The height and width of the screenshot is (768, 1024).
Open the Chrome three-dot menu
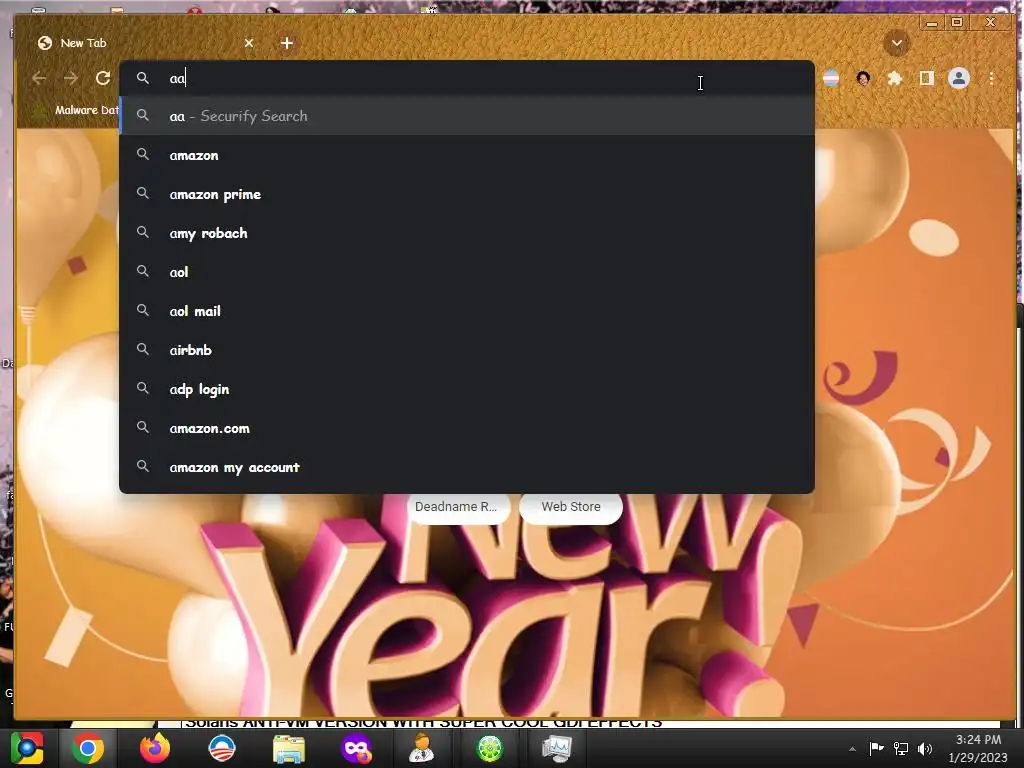coord(991,78)
